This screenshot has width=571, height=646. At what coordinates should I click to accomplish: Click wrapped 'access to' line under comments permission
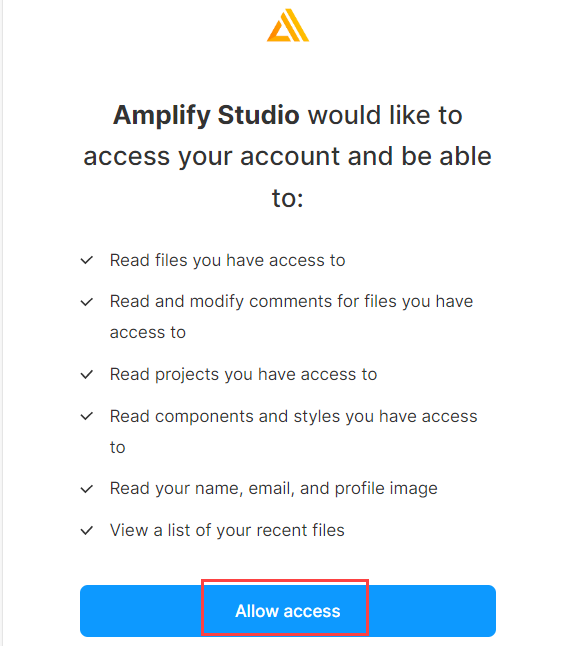click(148, 332)
